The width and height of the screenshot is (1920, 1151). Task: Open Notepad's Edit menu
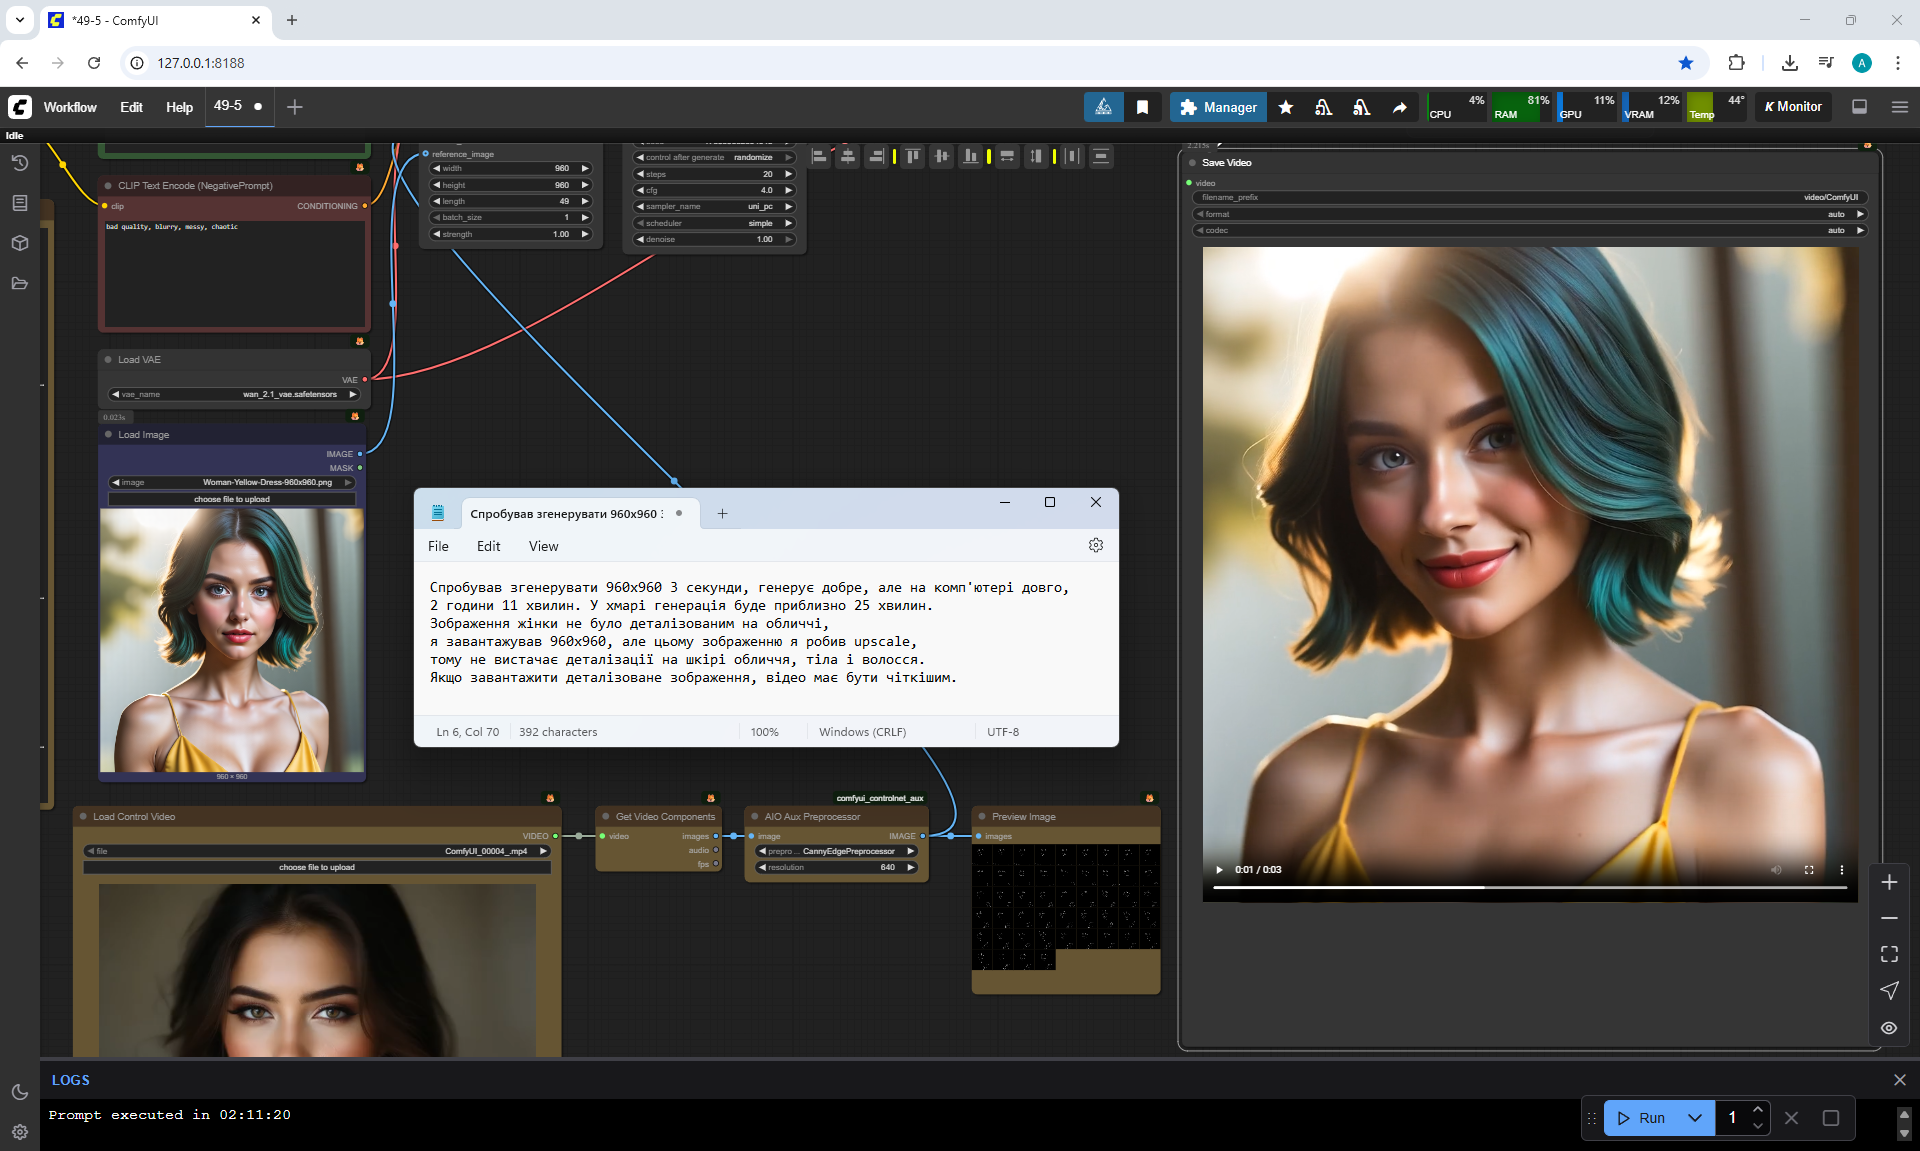tap(488, 546)
